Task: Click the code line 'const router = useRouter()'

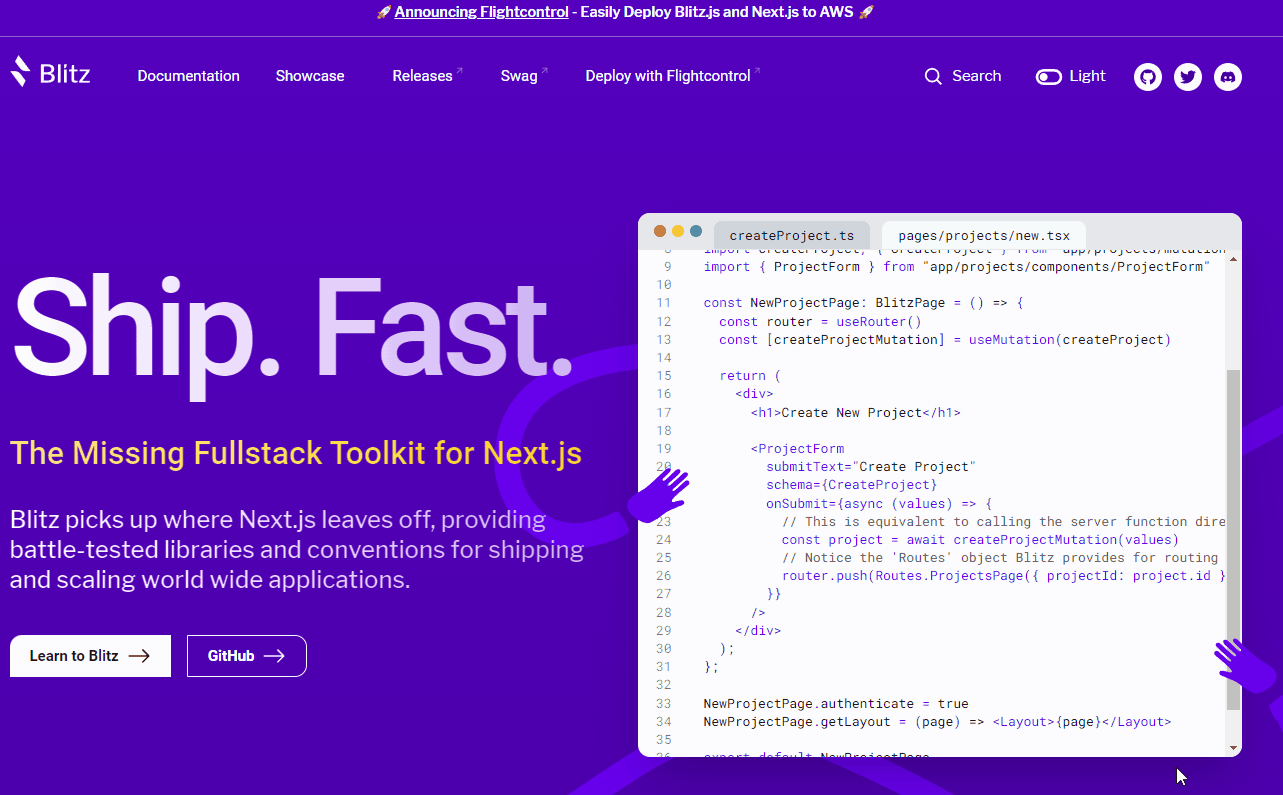Action: [x=820, y=322]
